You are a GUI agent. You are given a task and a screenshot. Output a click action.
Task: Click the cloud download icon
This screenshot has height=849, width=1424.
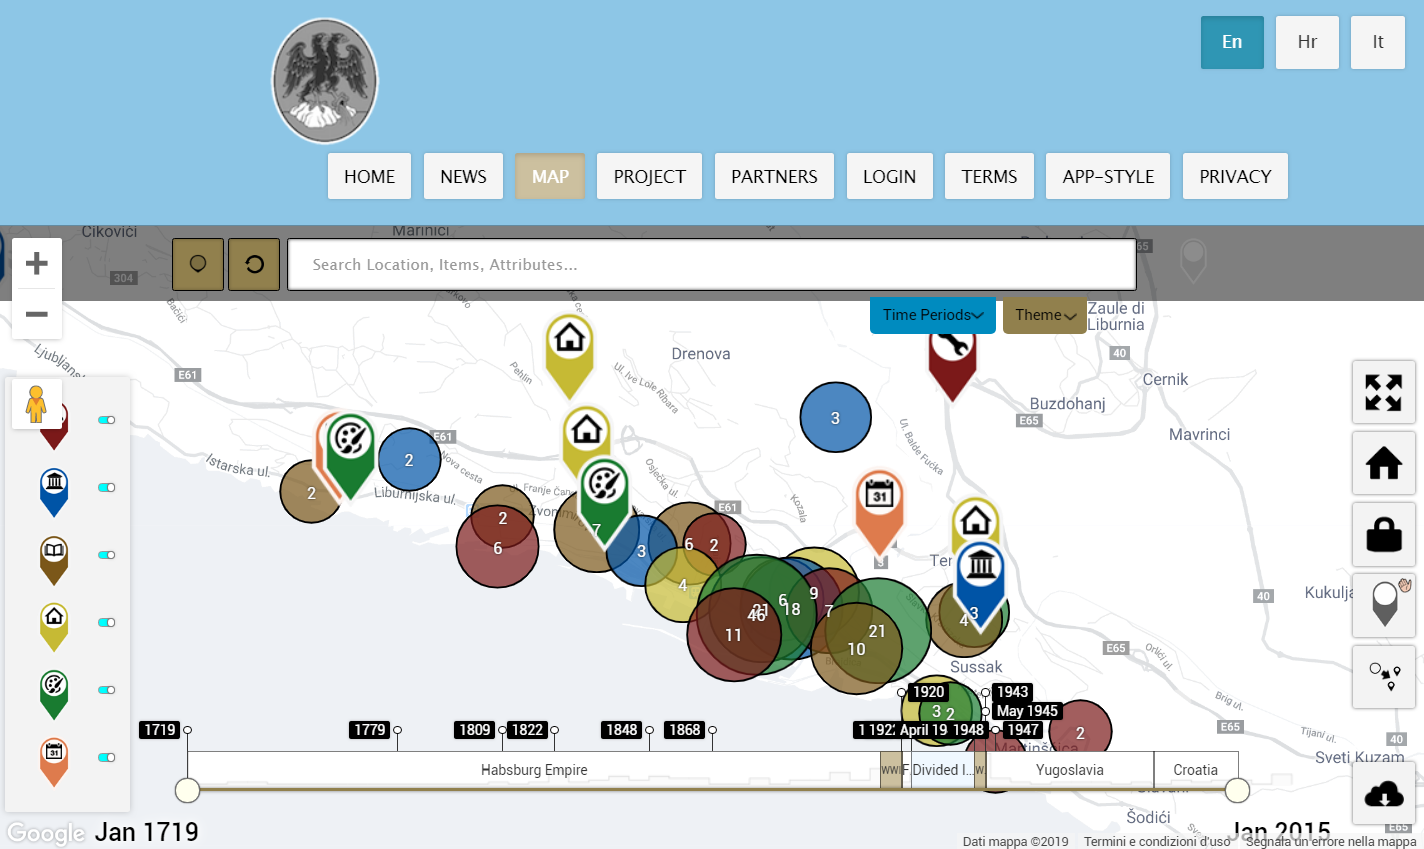1383,794
